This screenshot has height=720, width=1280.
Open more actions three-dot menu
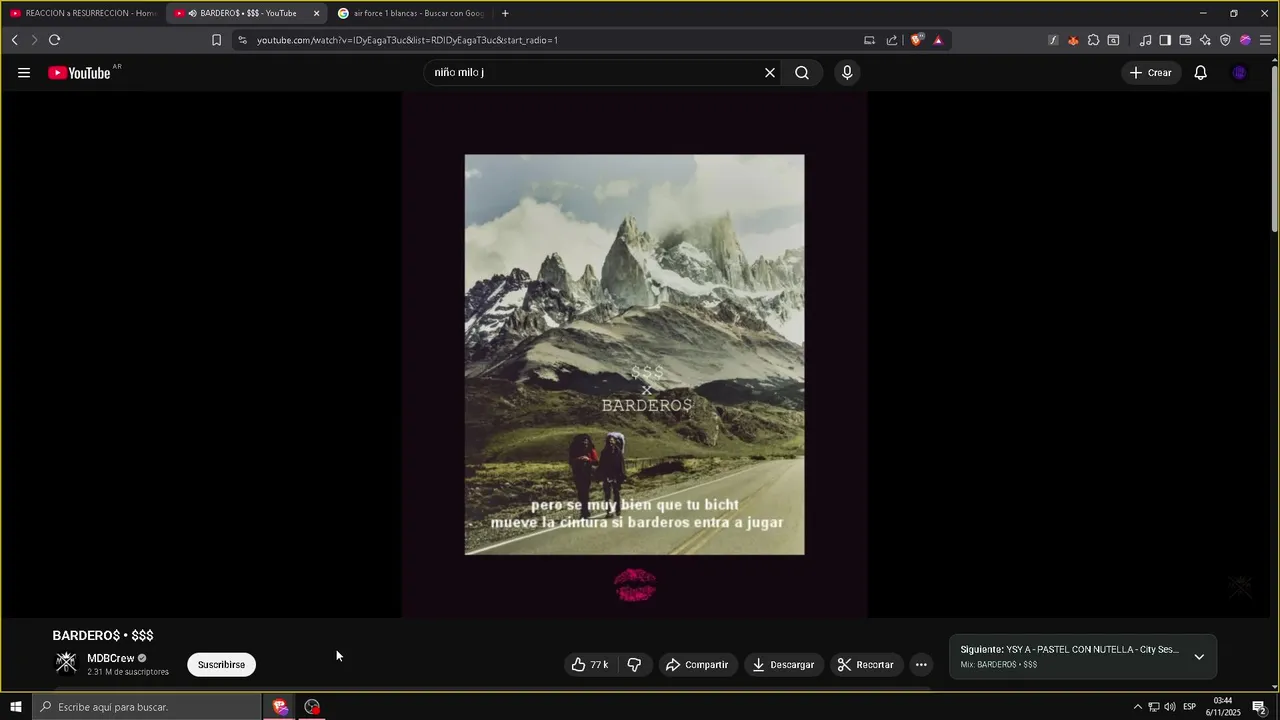tap(921, 665)
